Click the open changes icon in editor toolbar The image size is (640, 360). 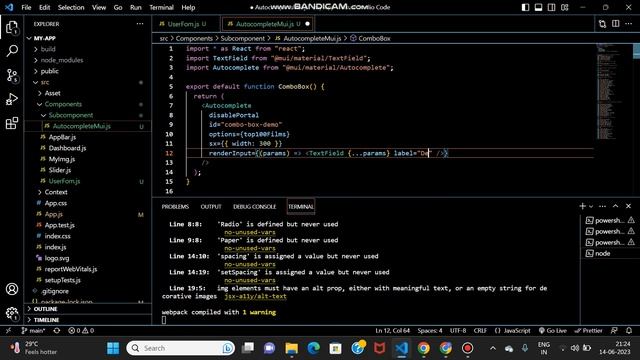tap(602, 24)
